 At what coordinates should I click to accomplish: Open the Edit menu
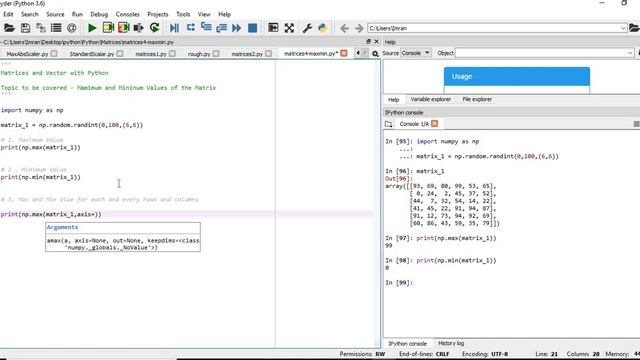(8, 14)
